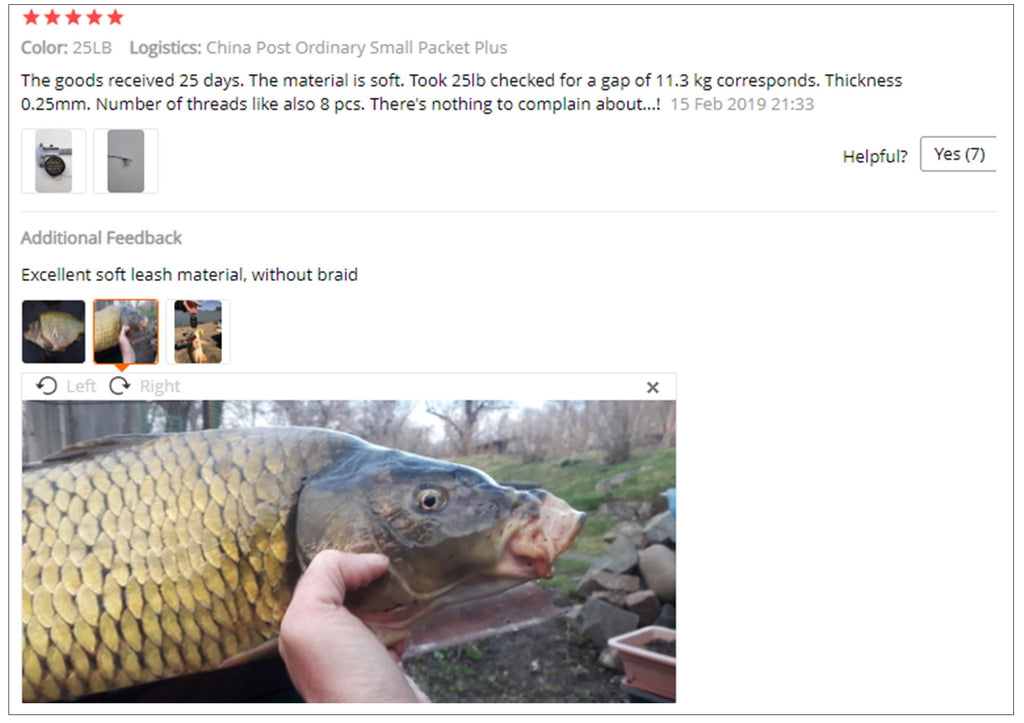Click the China Post logistics text

tap(357, 48)
